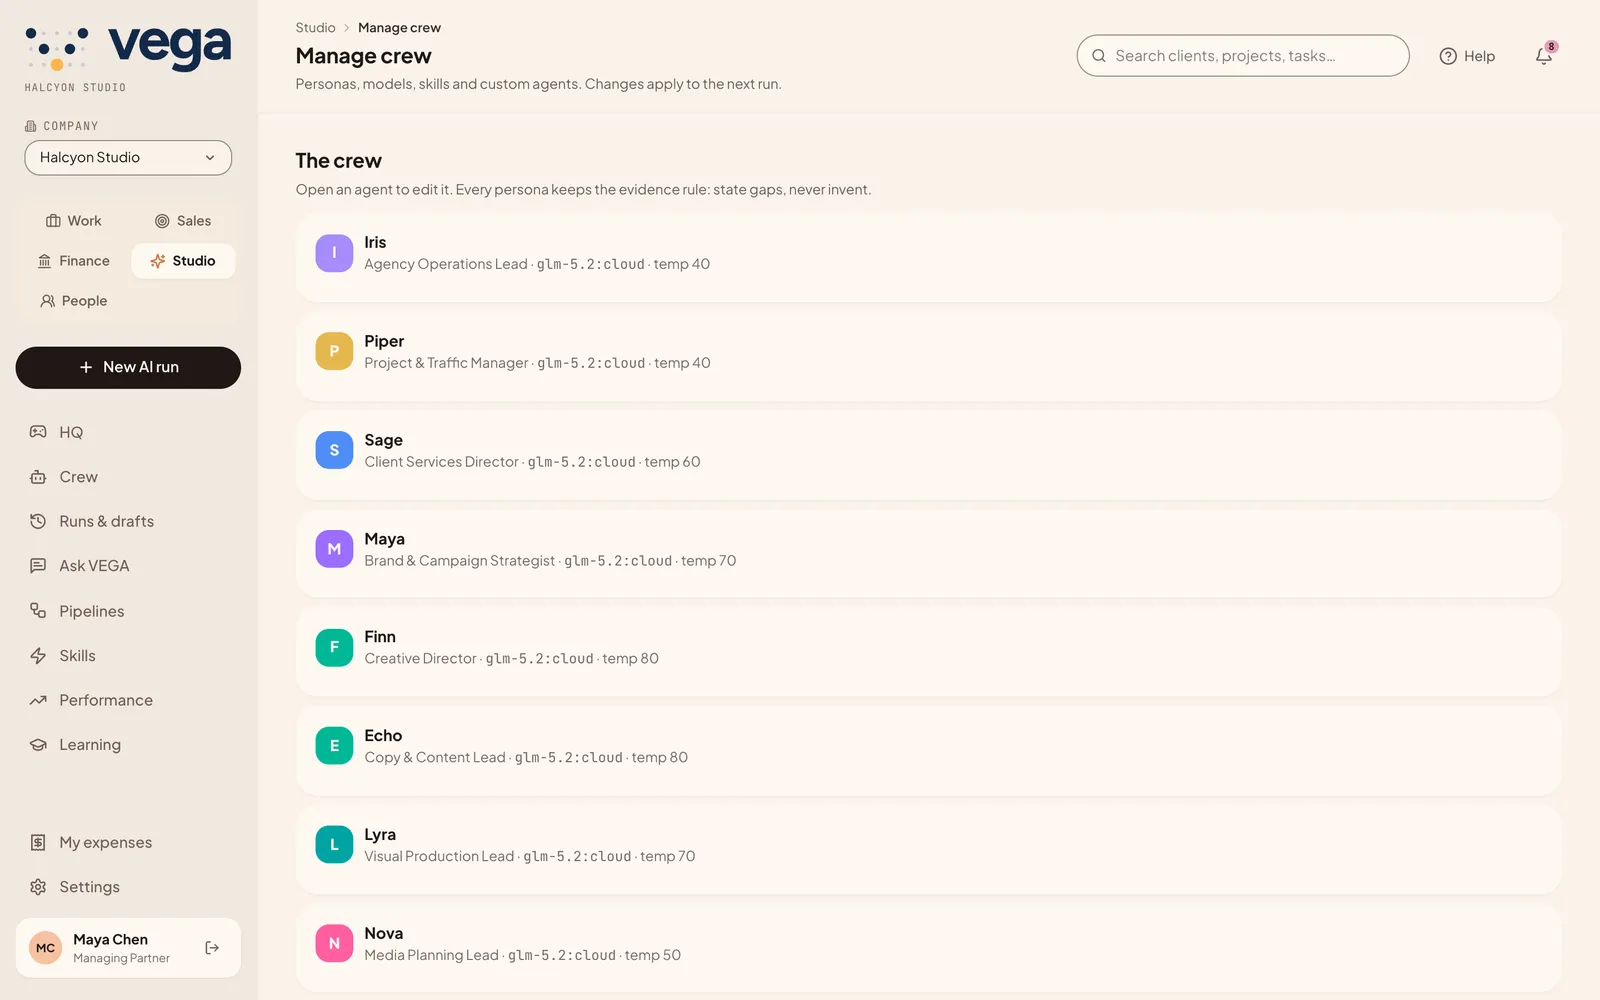
Task: Click the log out icon beside Maya Chen
Action: click(x=212, y=948)
